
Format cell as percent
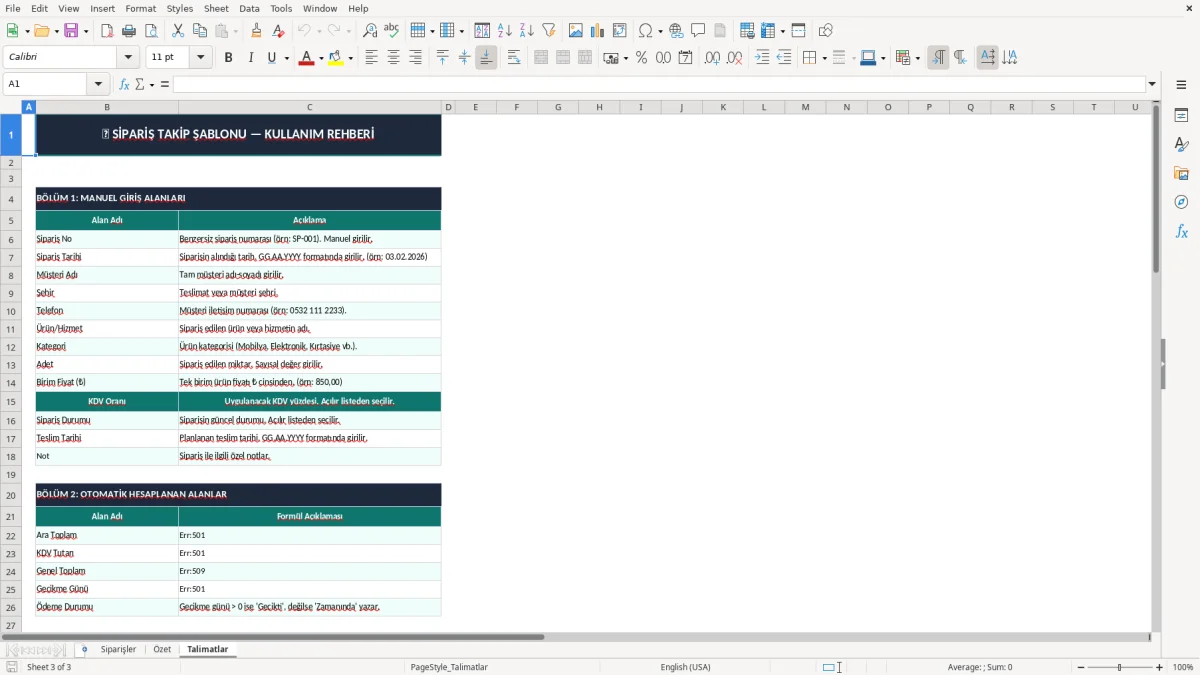641,58
